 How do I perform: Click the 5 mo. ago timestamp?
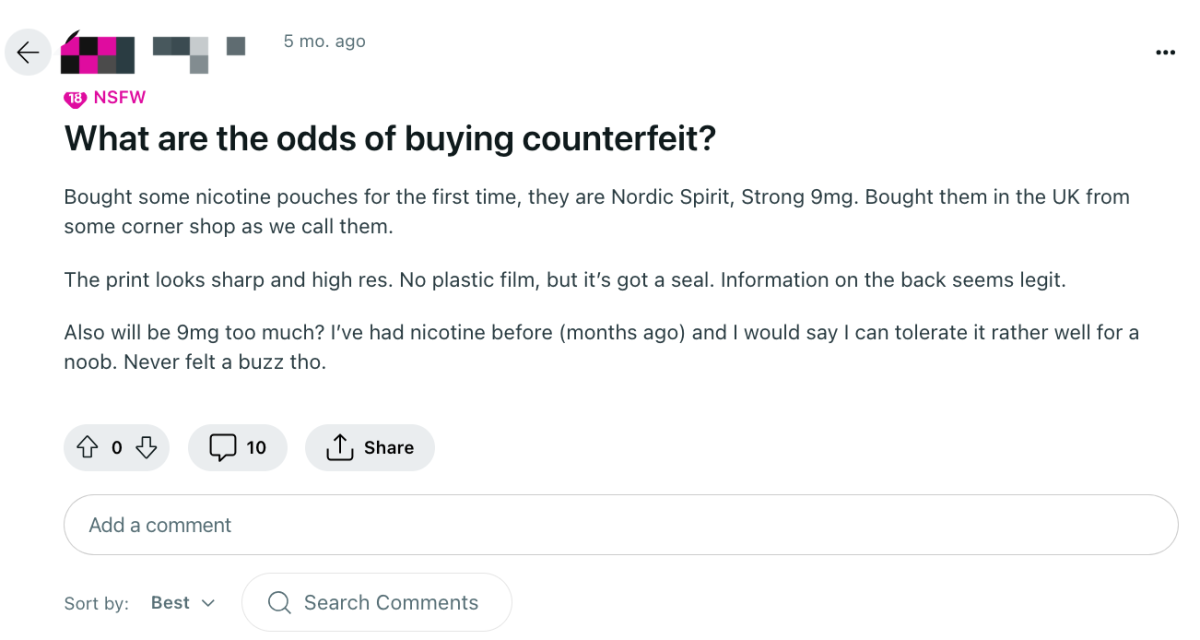324,42
